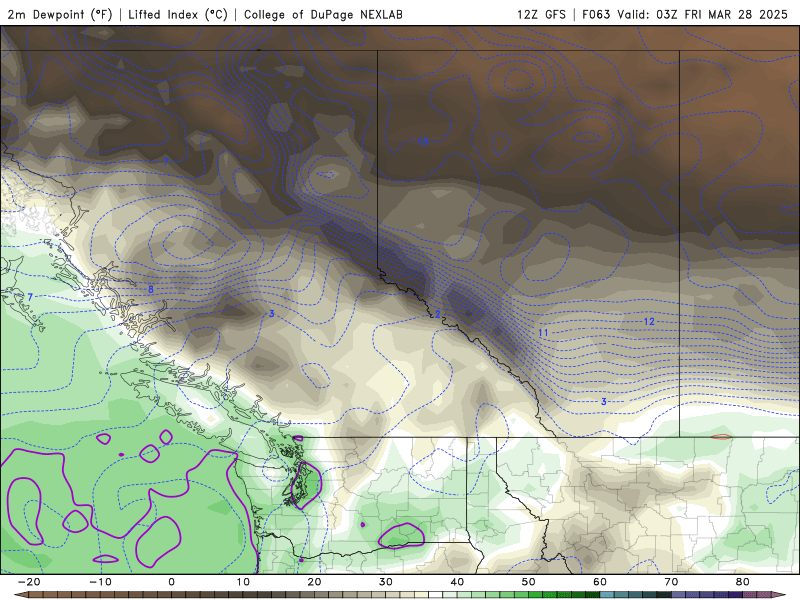The height and width of the screenshot is (600, 800).
Task: Click the blue contour label "2"
Action: click(x=437, y=314)
